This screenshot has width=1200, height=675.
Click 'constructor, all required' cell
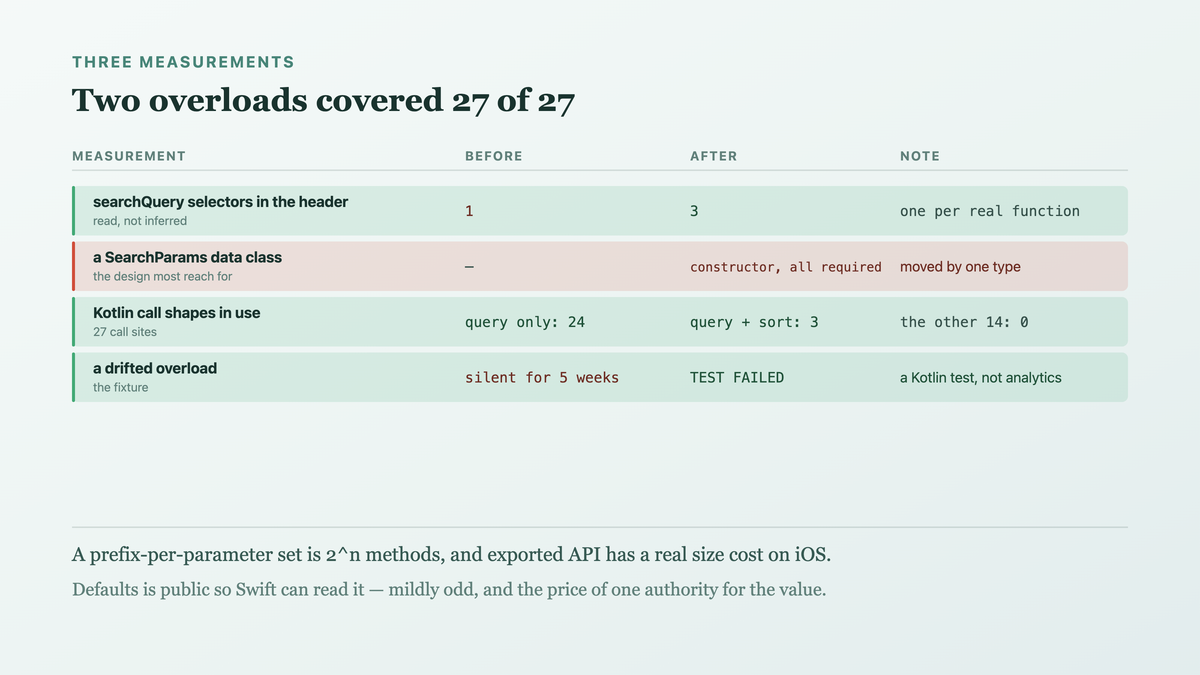click(786, 267)
